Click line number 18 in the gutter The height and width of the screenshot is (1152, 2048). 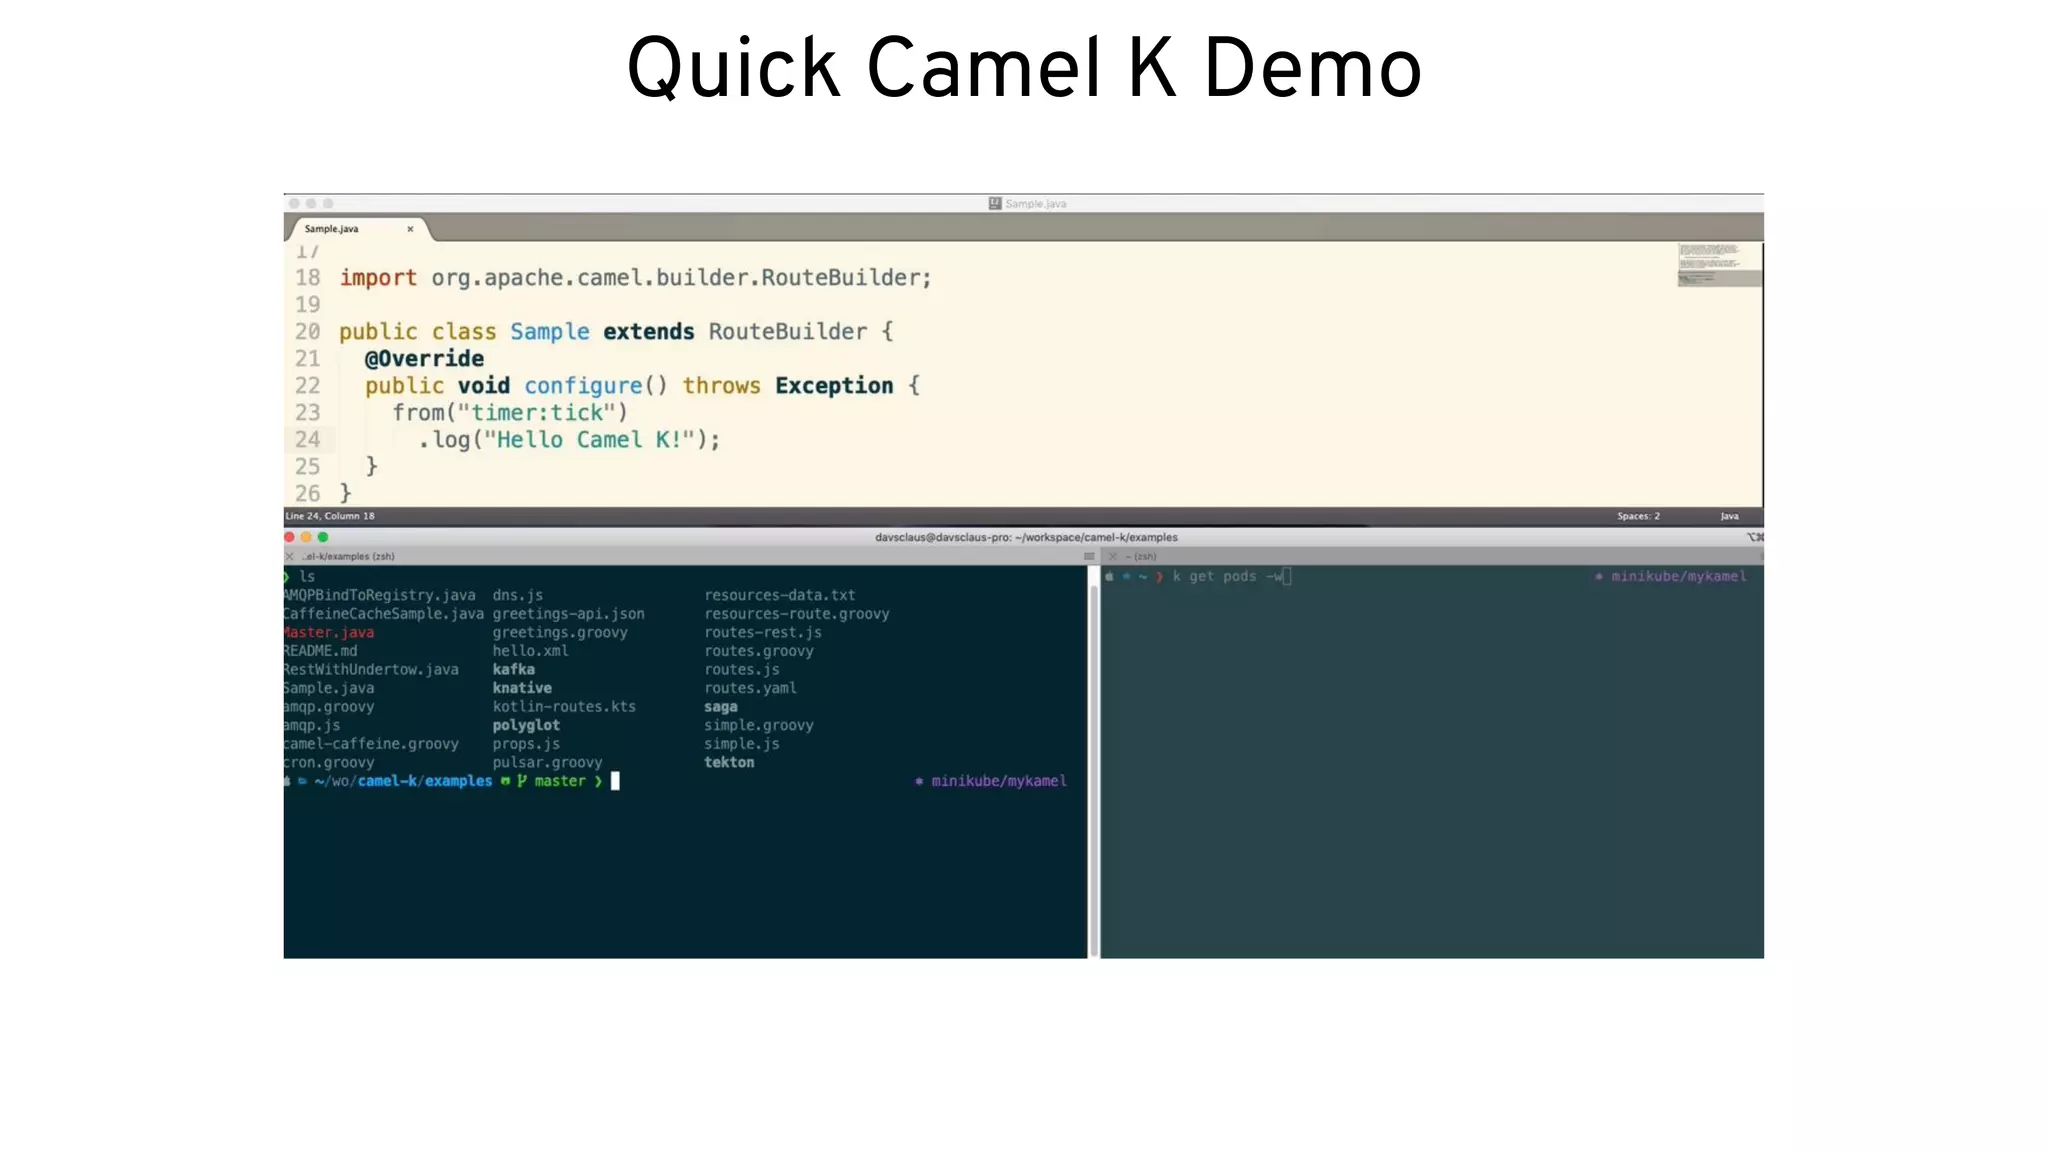[307, 278]
